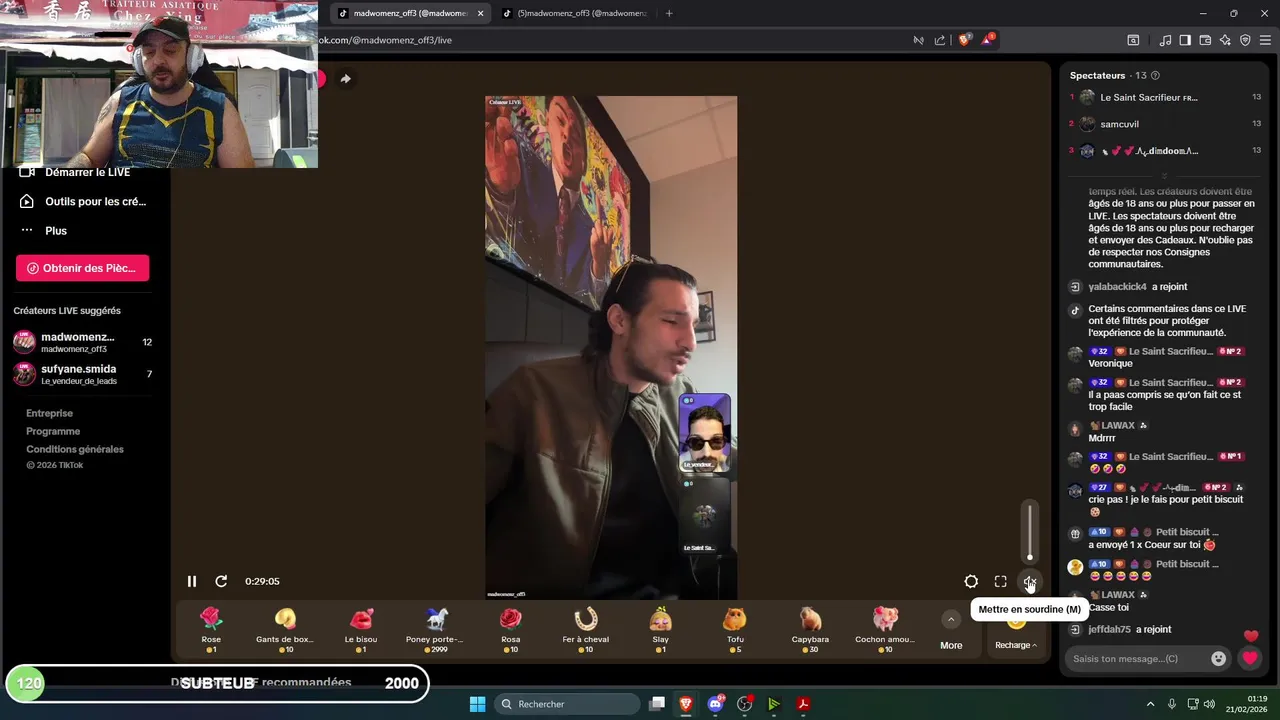Send the Capybara gift
The width and height of the screenshot is (1280, 720).
click(810, 629)
